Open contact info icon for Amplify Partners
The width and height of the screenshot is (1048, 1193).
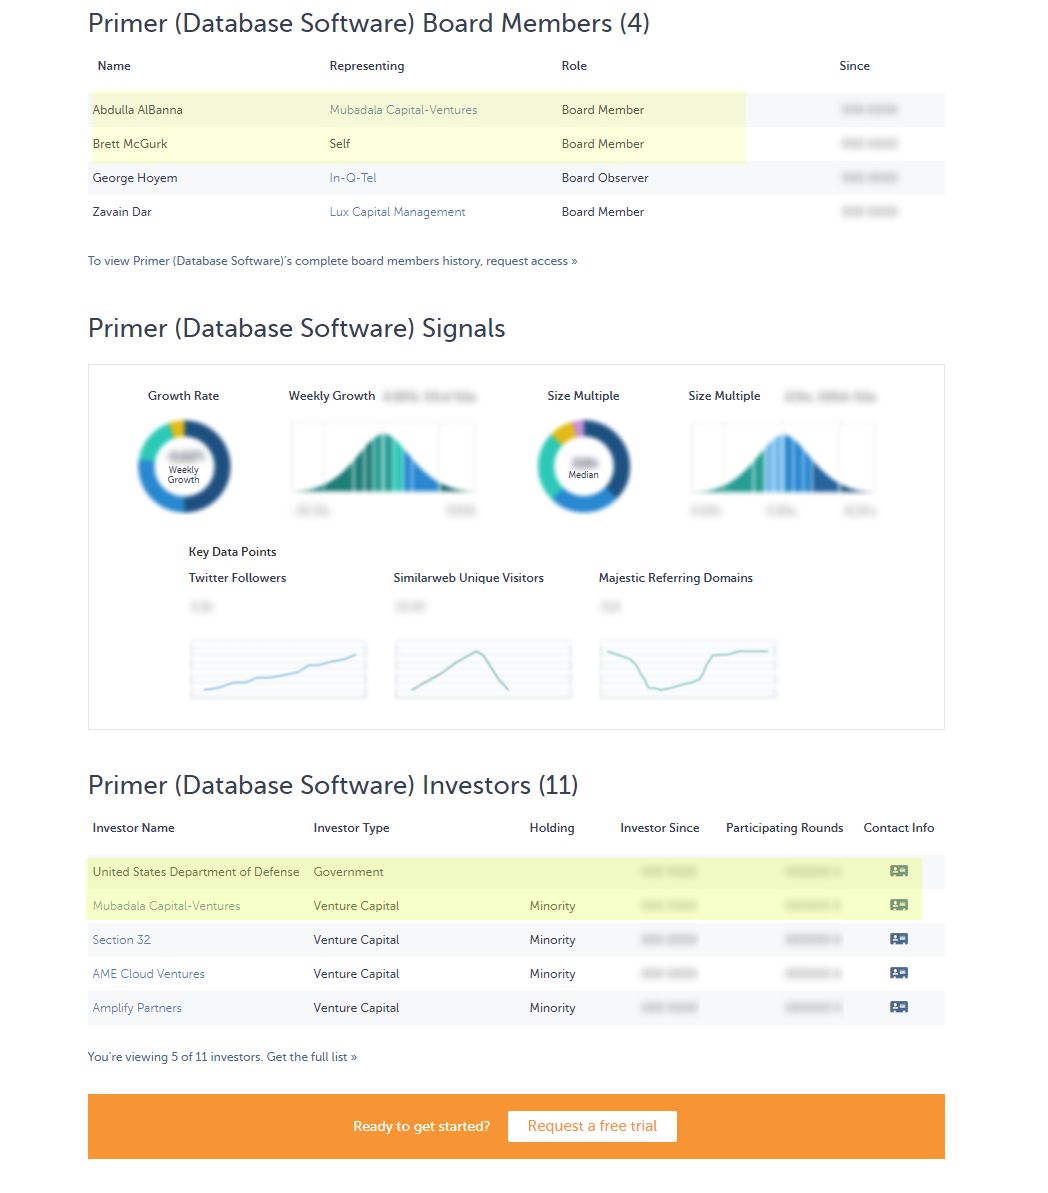click(898, 1007)
